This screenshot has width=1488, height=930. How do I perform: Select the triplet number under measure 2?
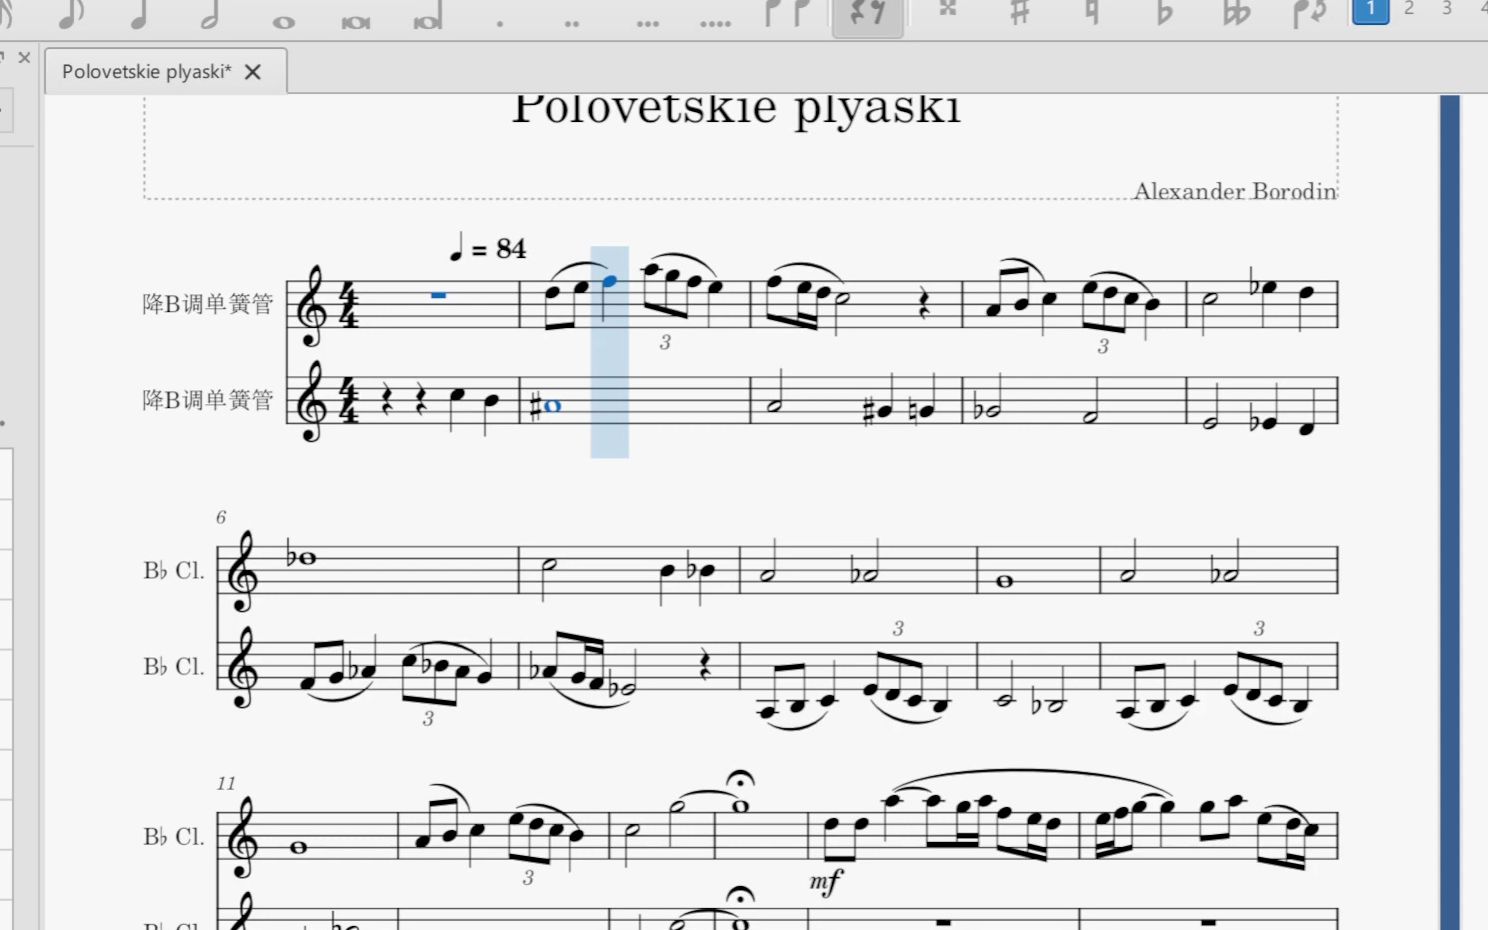click(665, 342)
